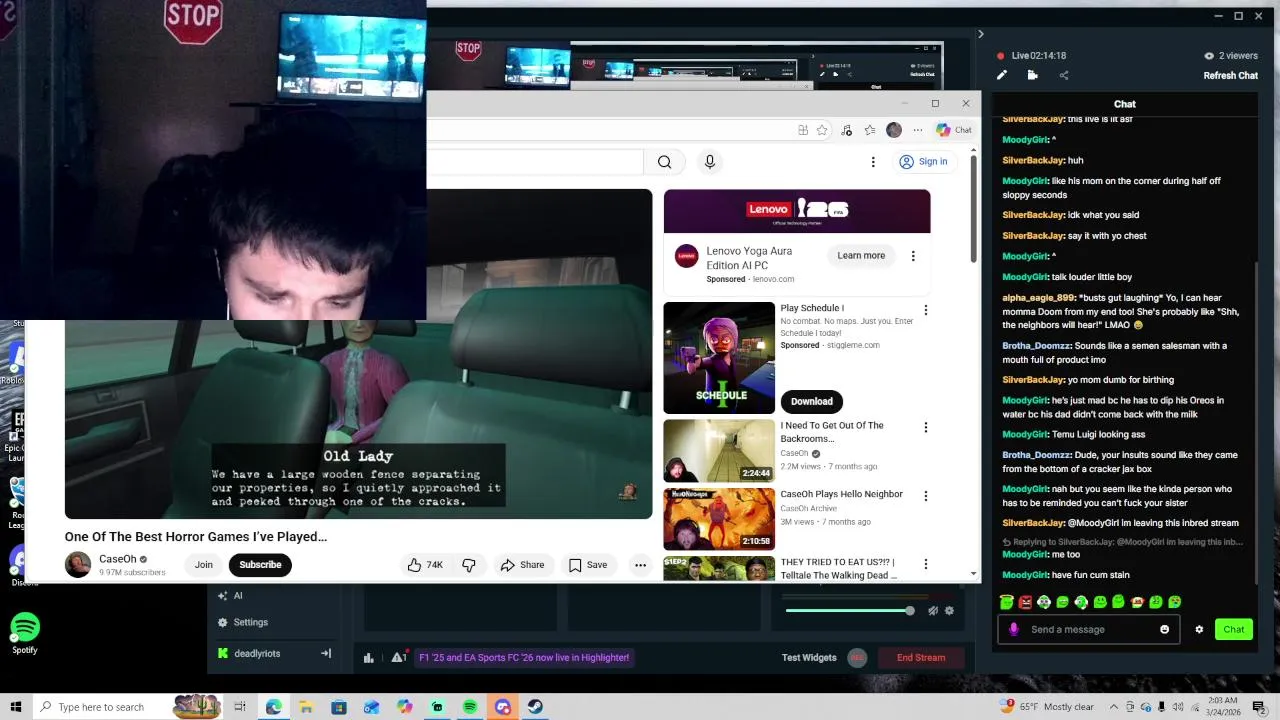Open the CaseOh channel avatar
Viewport: 1280px width, 720px height.
click(x=78, y=565)
